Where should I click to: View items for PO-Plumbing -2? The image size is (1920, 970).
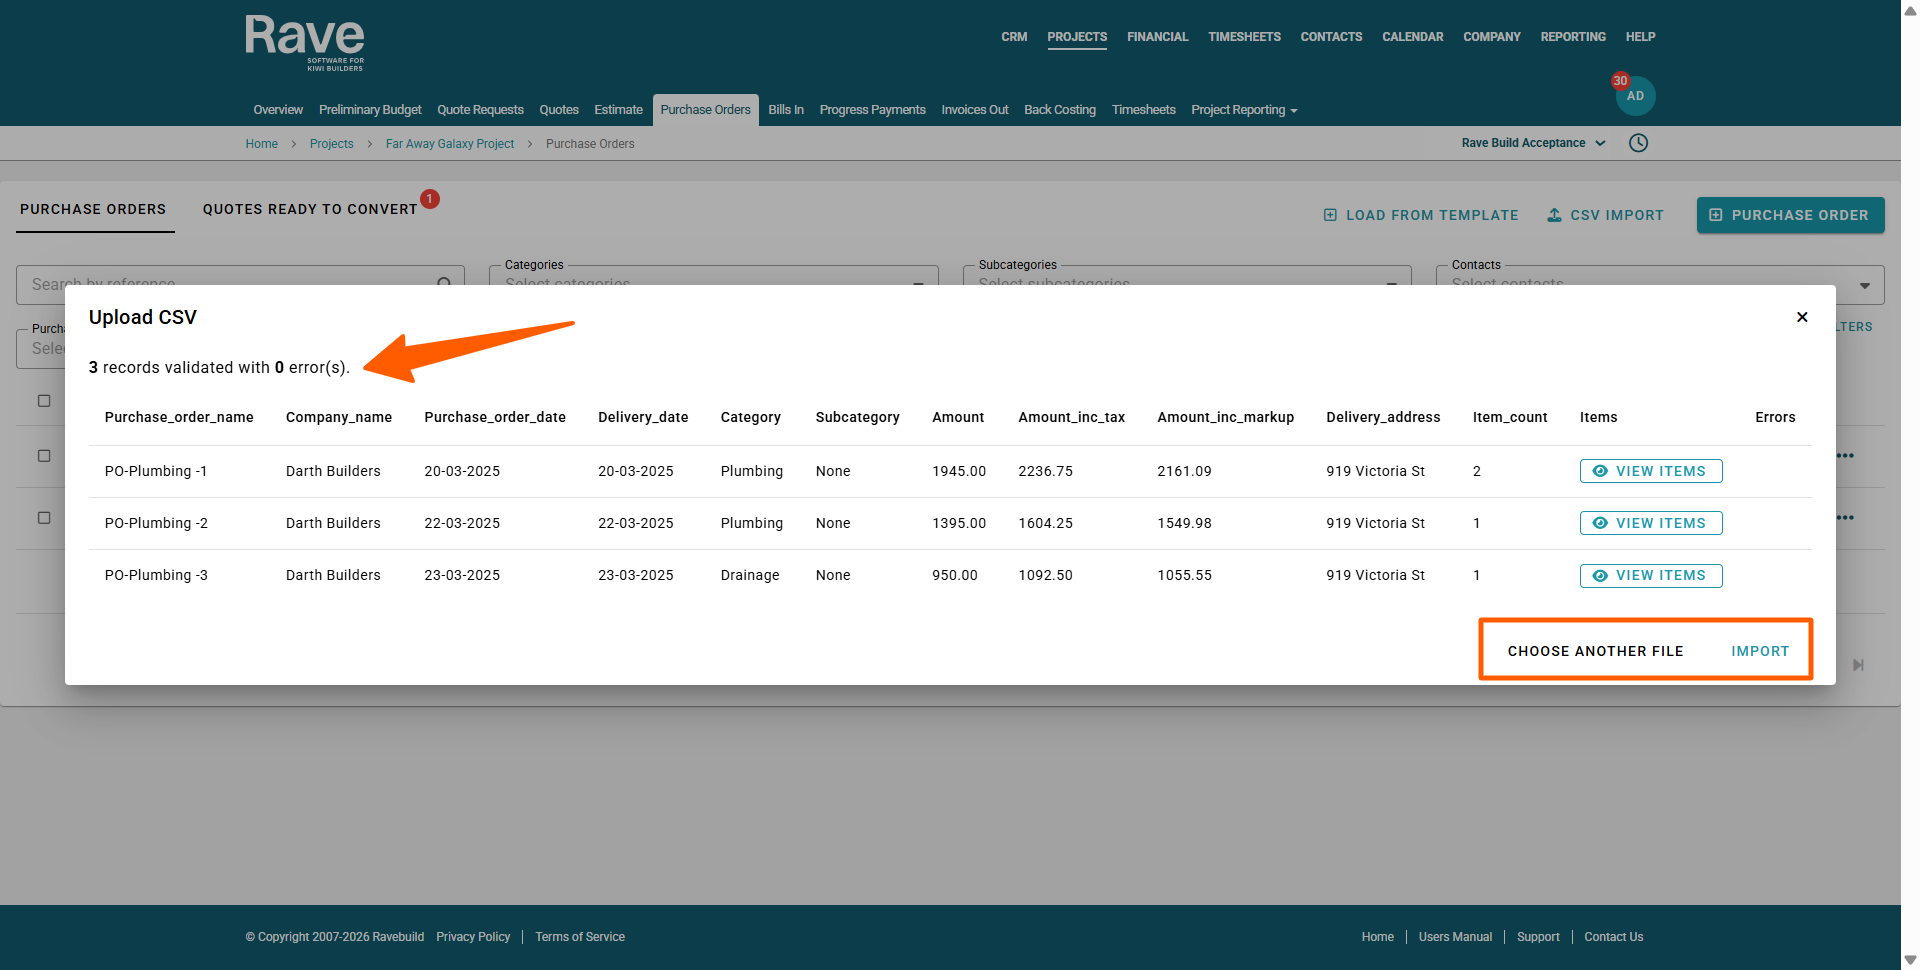1650,523
